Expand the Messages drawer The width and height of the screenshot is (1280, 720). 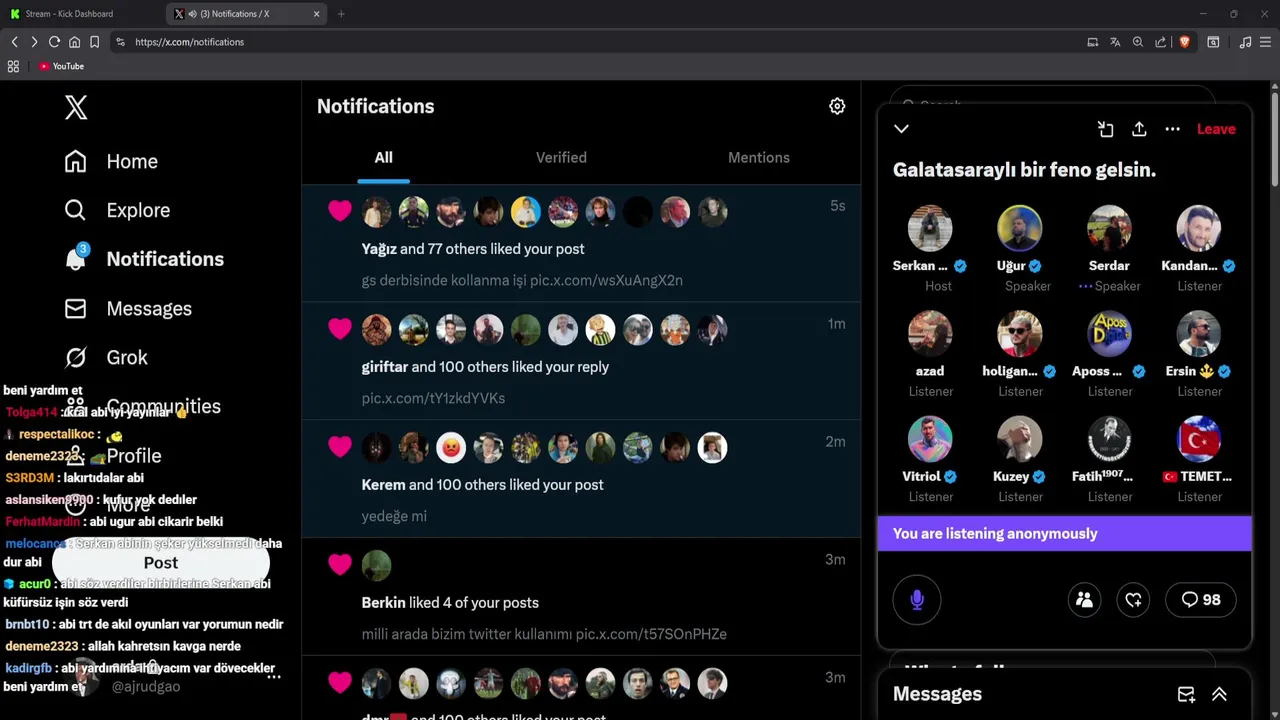click(1219, 694)
